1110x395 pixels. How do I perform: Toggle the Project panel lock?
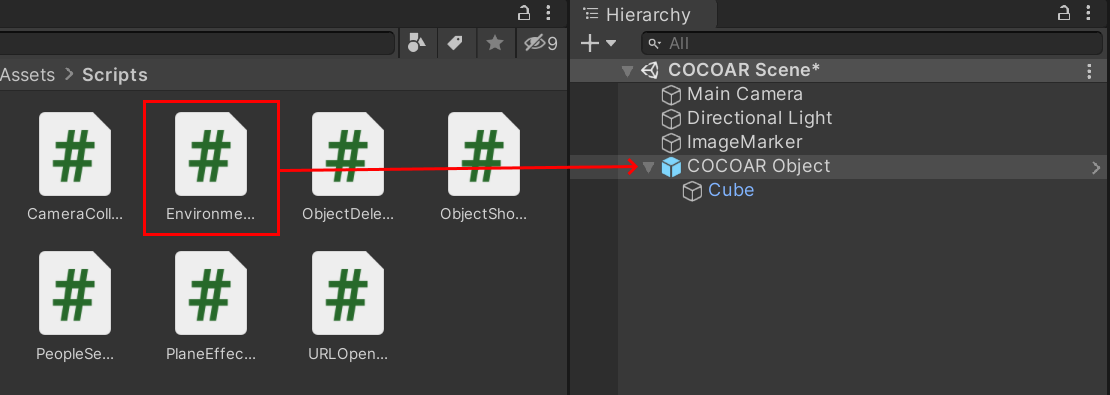(523, 13)
